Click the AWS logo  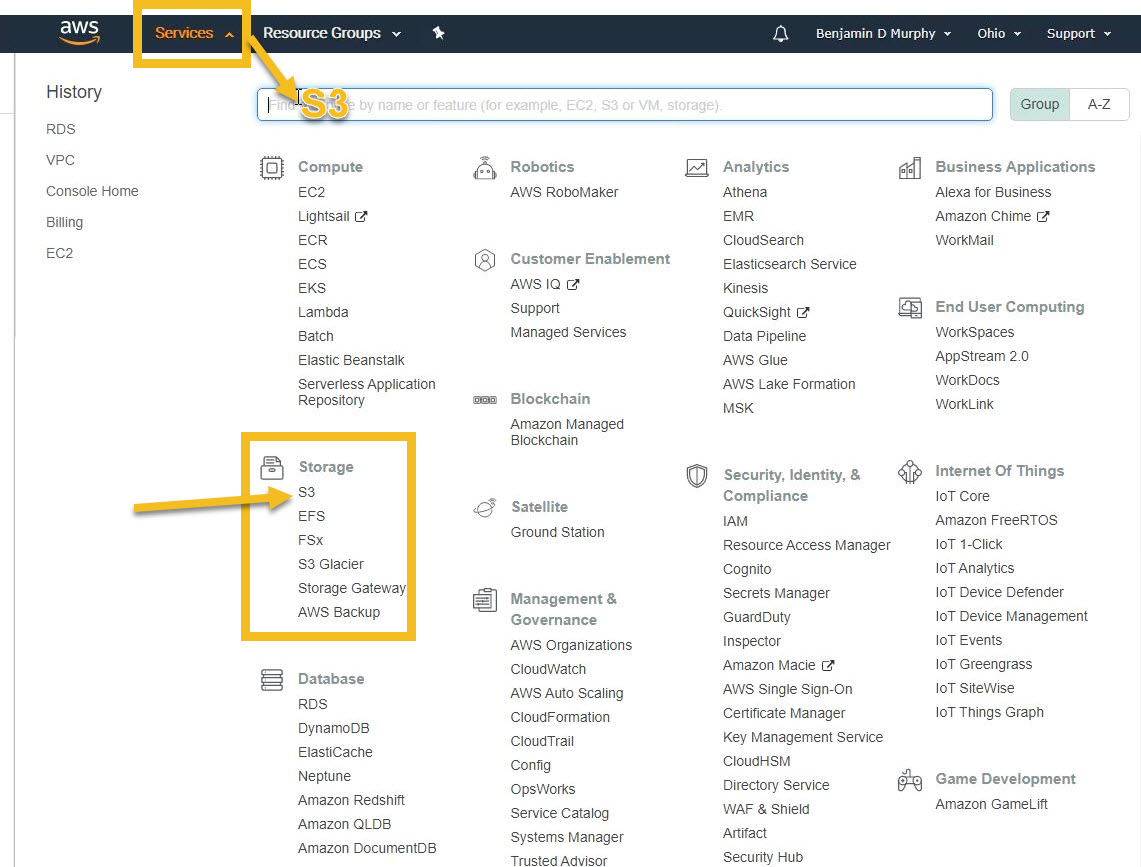[79, 33]
